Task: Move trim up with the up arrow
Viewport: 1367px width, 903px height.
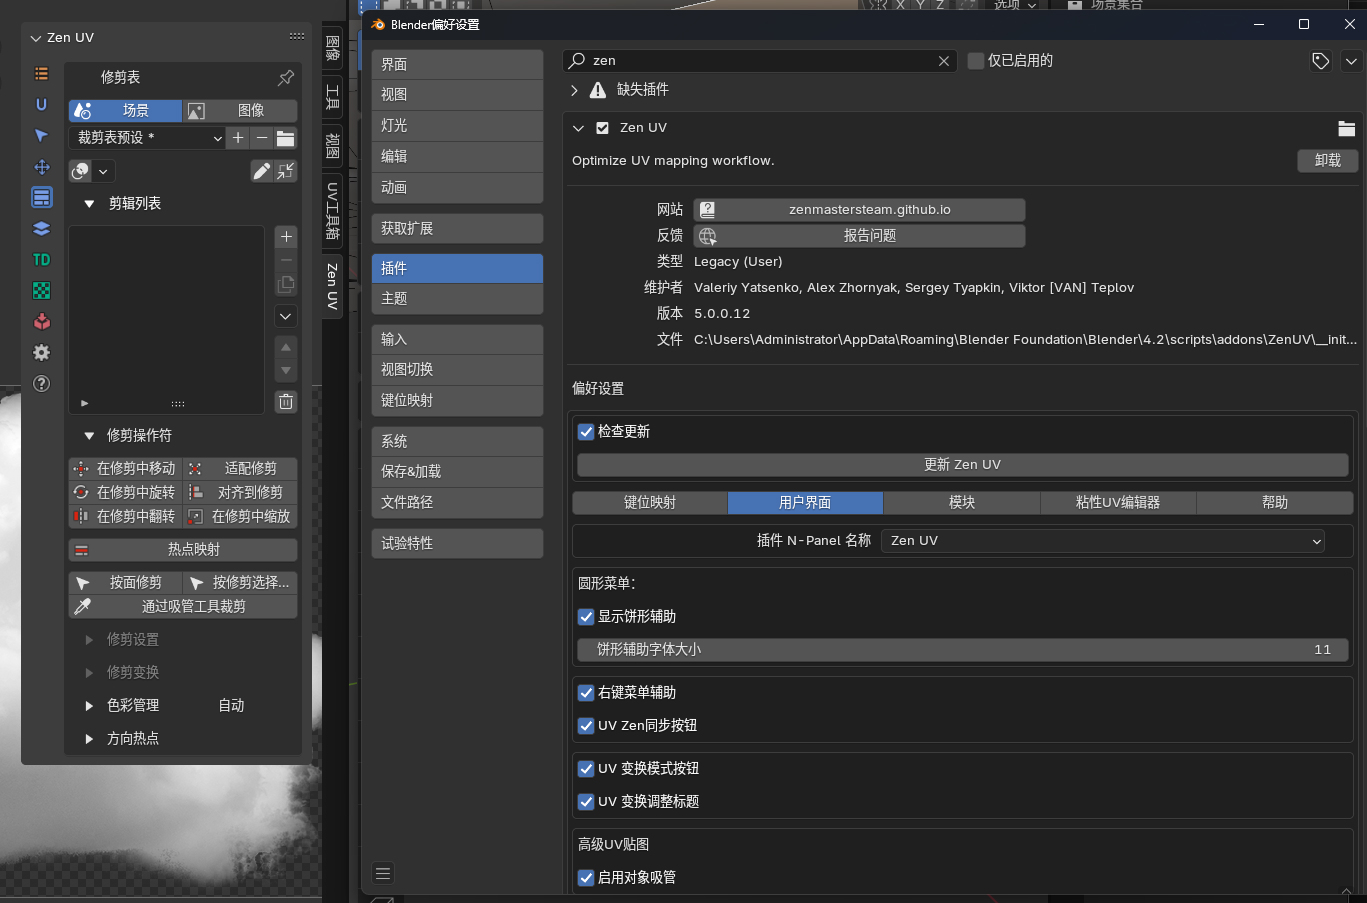Action: click(x=286, y=348)
